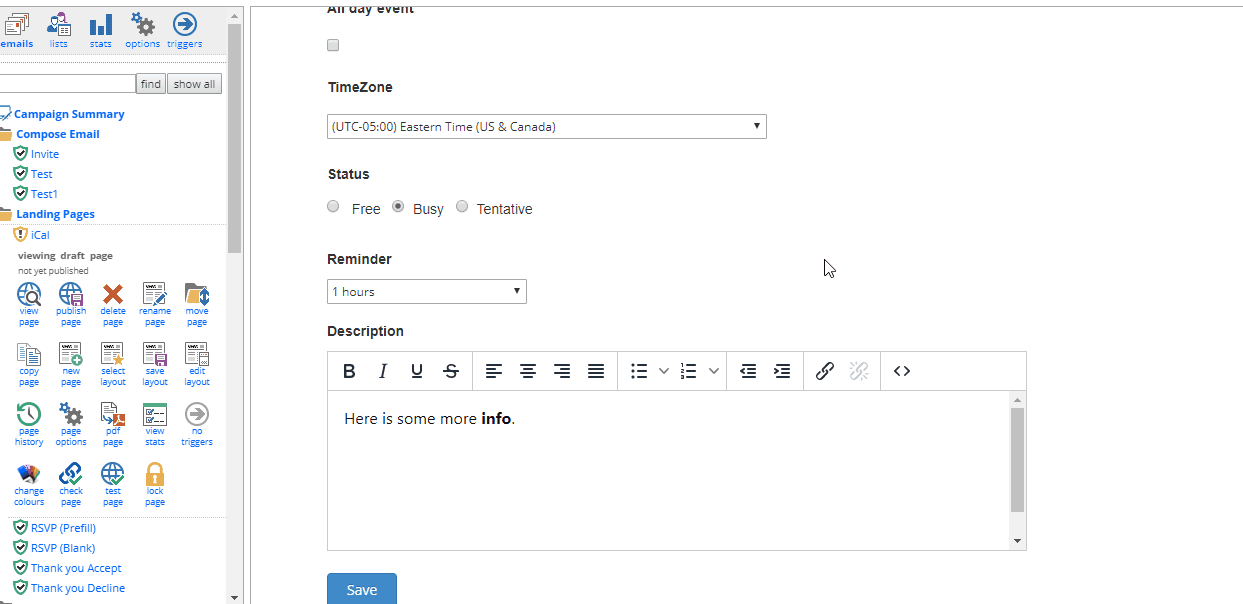
Task: Open the triggers tab in top toolbar
Action: [184, 30]
